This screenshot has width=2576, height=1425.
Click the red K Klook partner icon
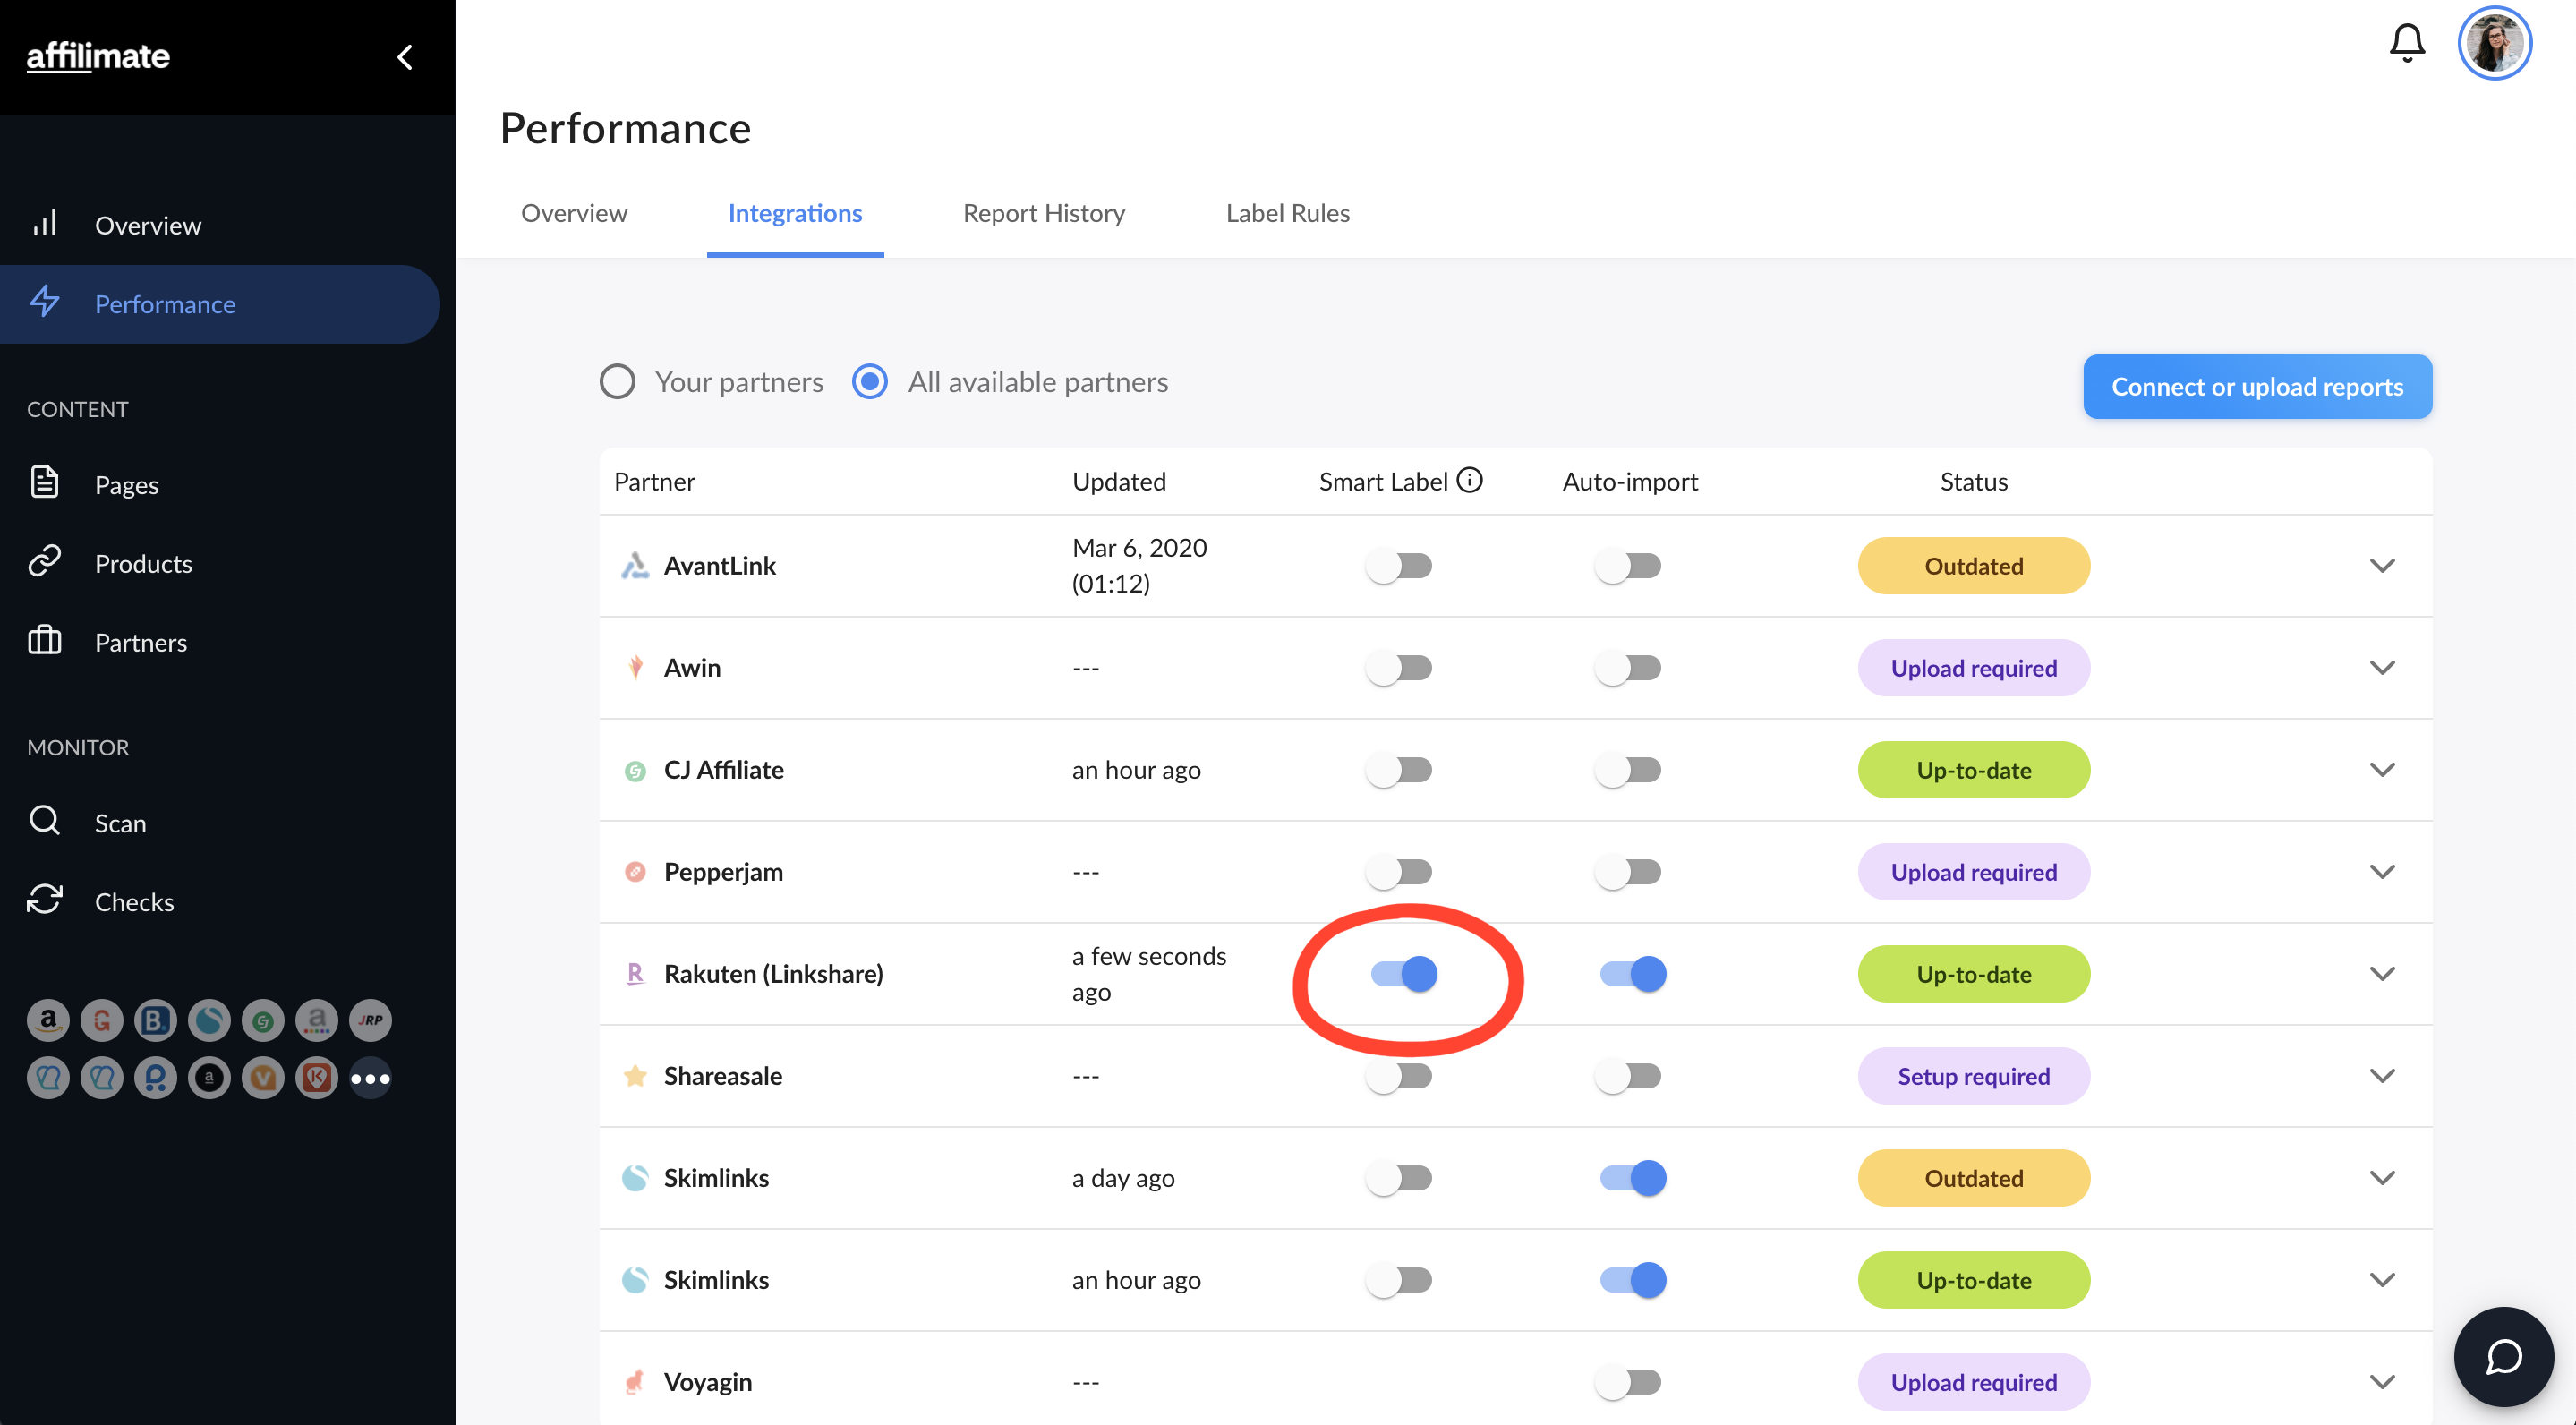[x=317, y=1078]
